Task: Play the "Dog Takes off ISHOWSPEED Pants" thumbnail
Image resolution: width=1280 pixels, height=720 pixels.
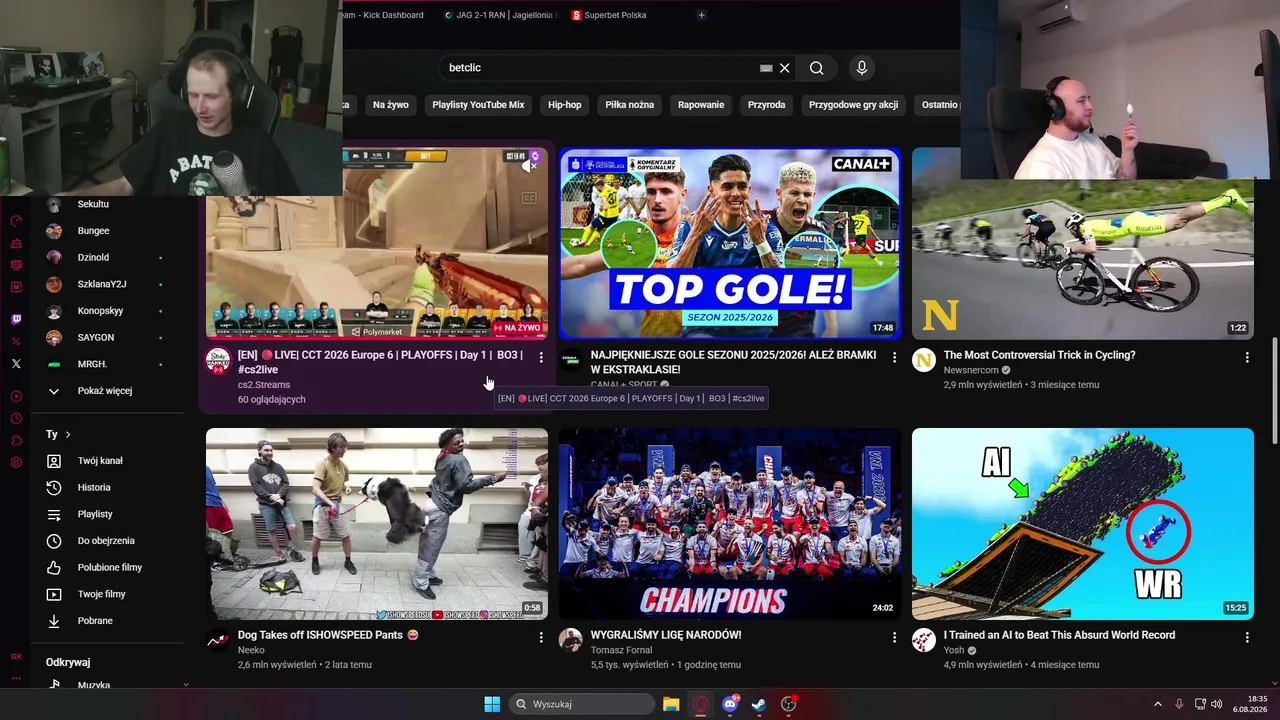Action: (x=377, y=524)
